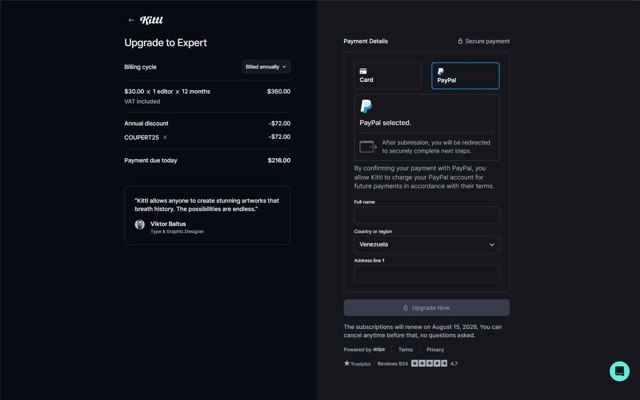Image resolution: width=640 pixels, height=400 pixels.
Task: Click the "Upgrade to Expert" heading
Action: click(165, 43)
